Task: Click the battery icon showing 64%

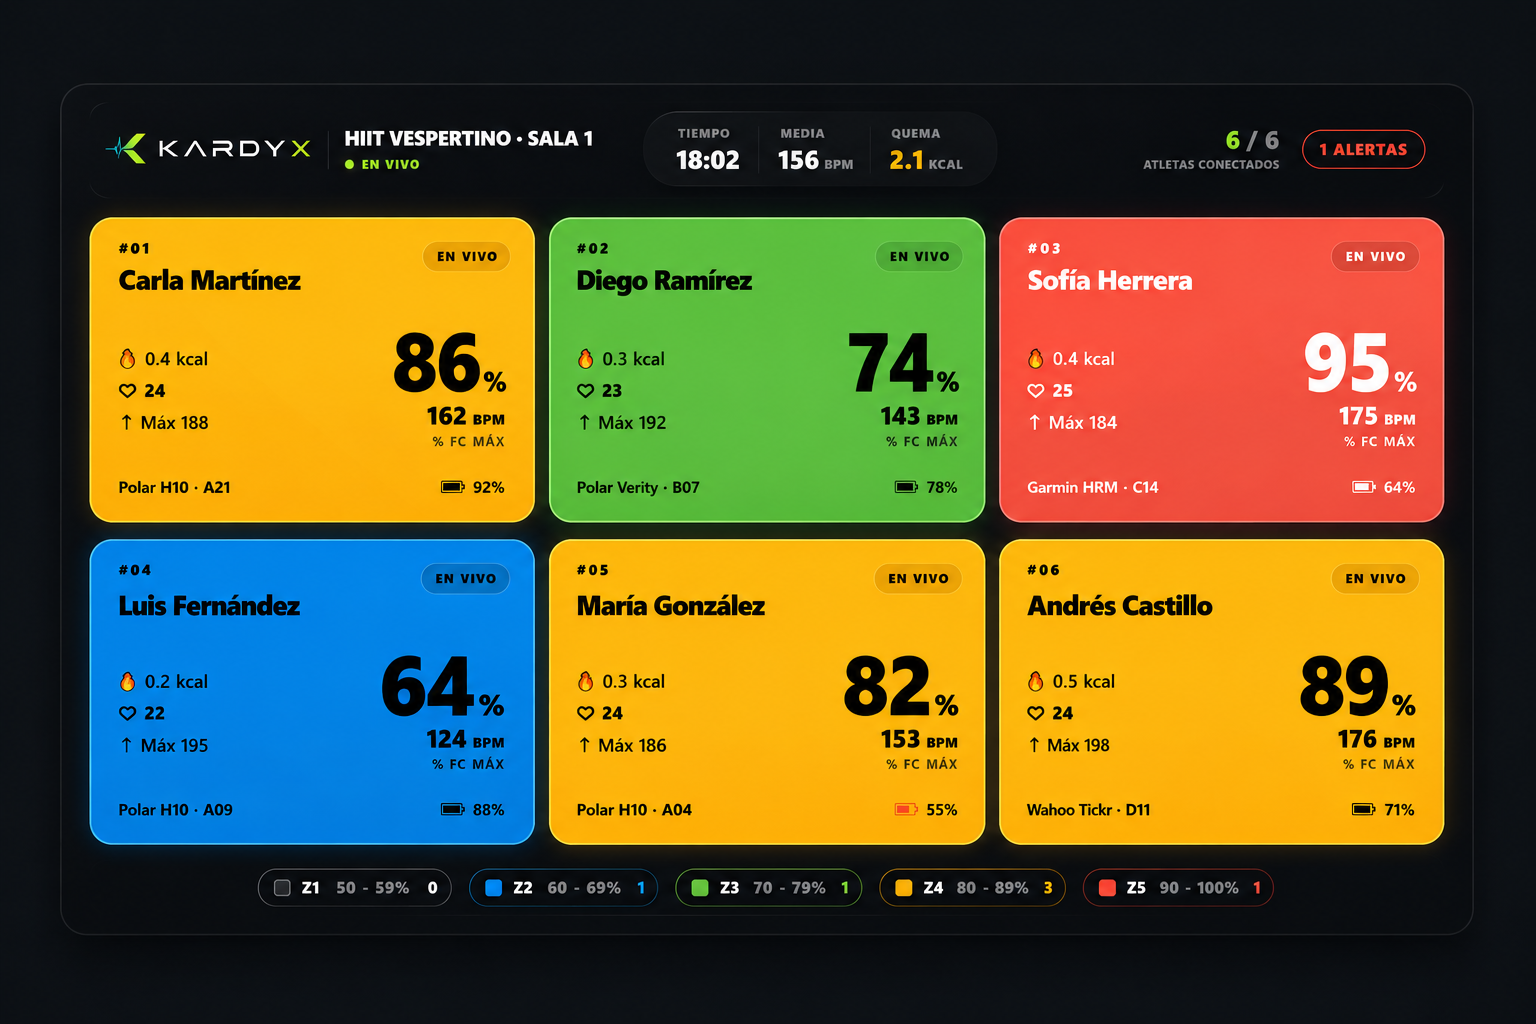Action: coord(1364,487)
